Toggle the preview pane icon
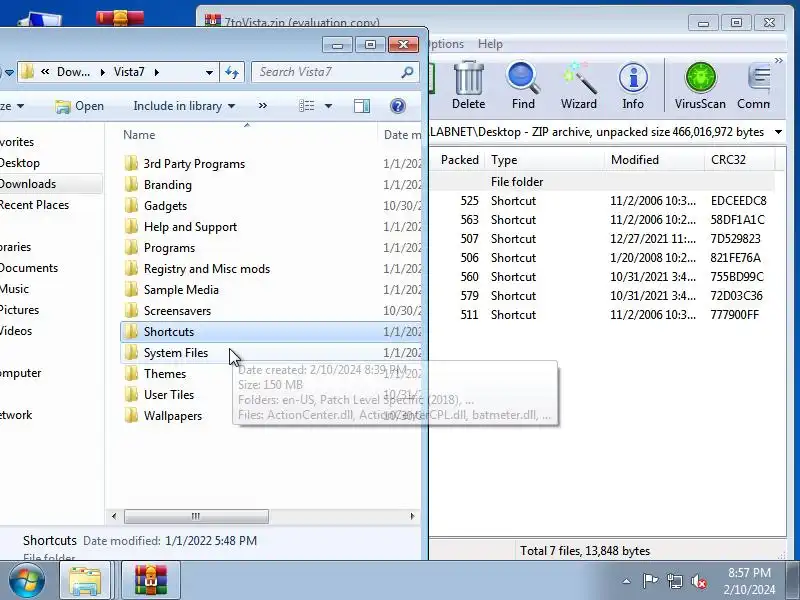The image size is (800, 600). pyautogui.click(x=362, y=106)
